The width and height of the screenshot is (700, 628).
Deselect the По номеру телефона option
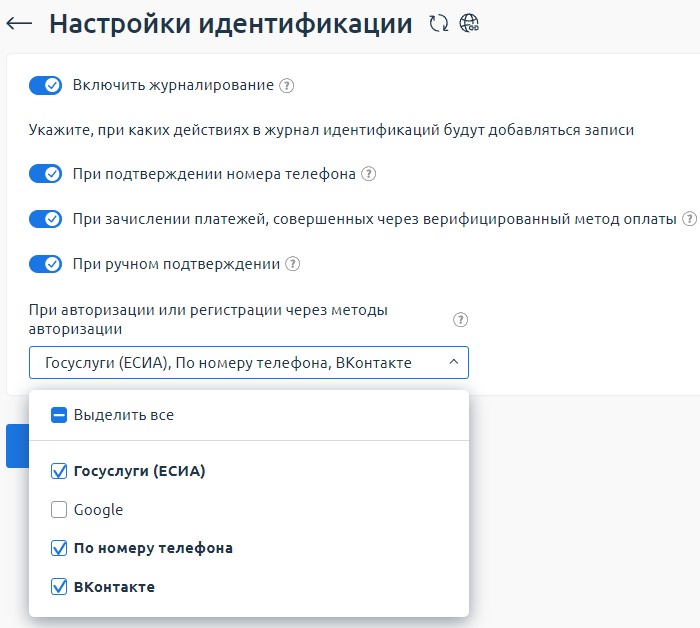[59, 548]
